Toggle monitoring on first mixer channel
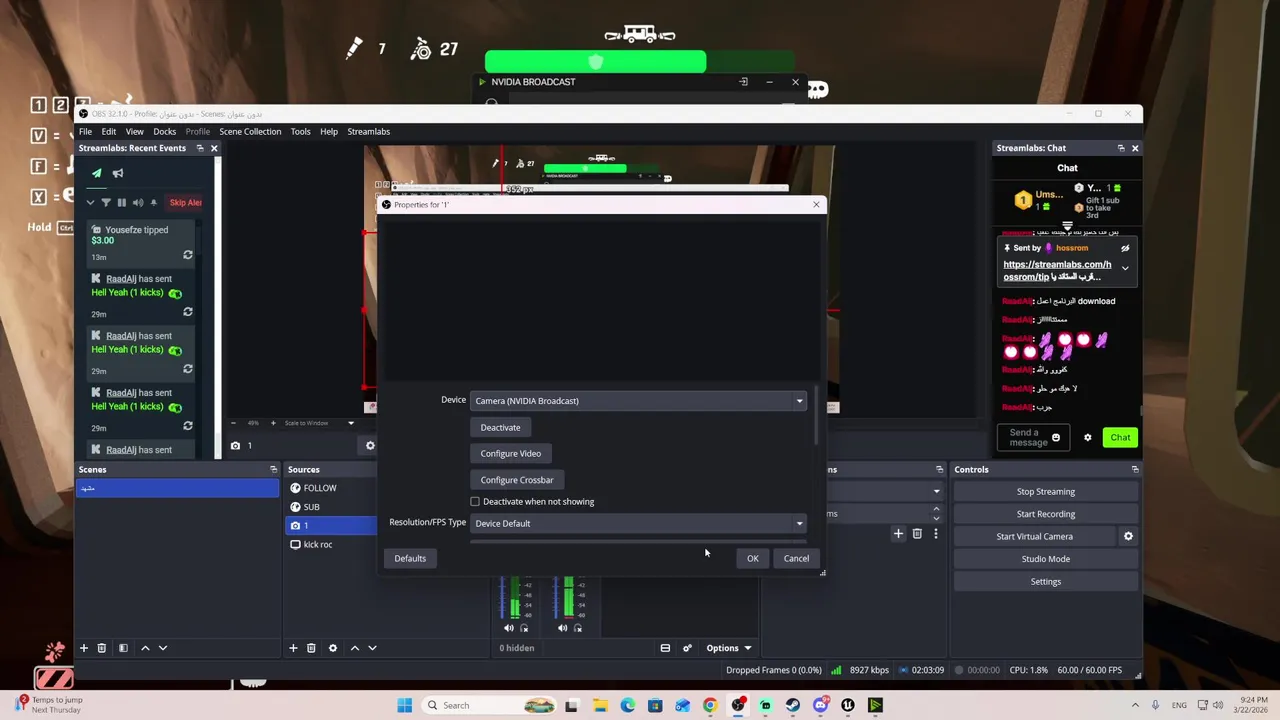The width and height of the screenshot is (1280, 720). 524,628
